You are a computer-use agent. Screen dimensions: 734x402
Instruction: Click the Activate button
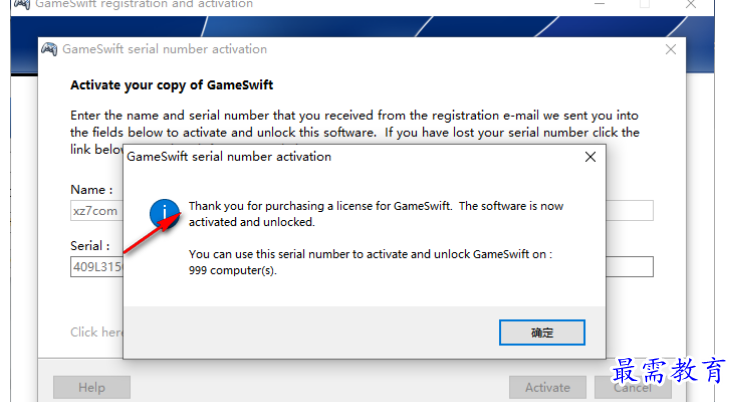(547, 387)
